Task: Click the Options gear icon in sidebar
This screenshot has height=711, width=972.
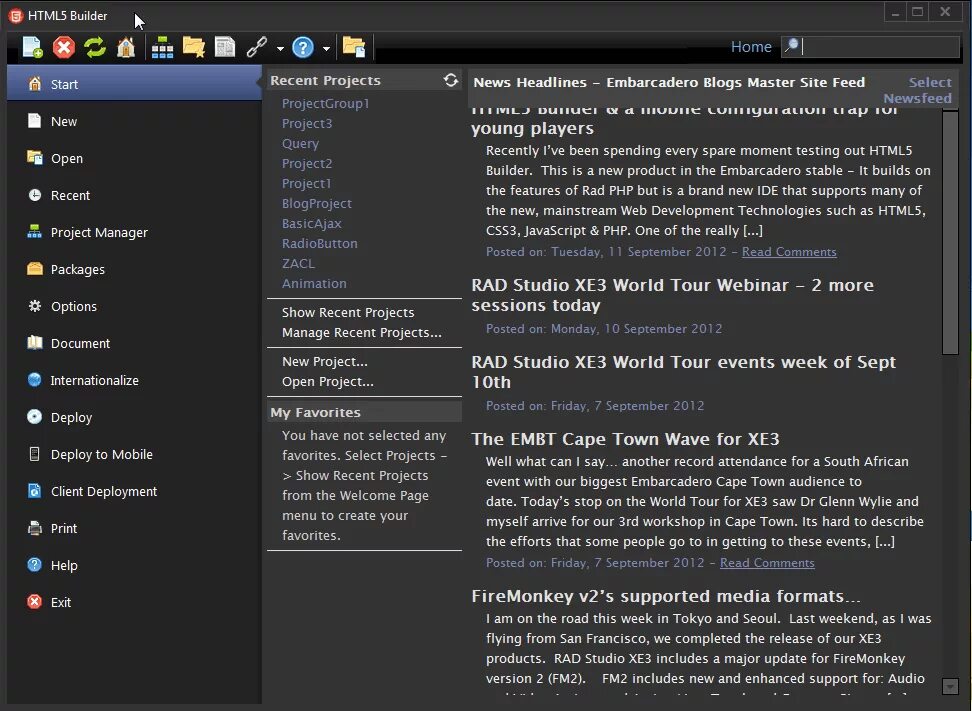Action: coord(35,306)
